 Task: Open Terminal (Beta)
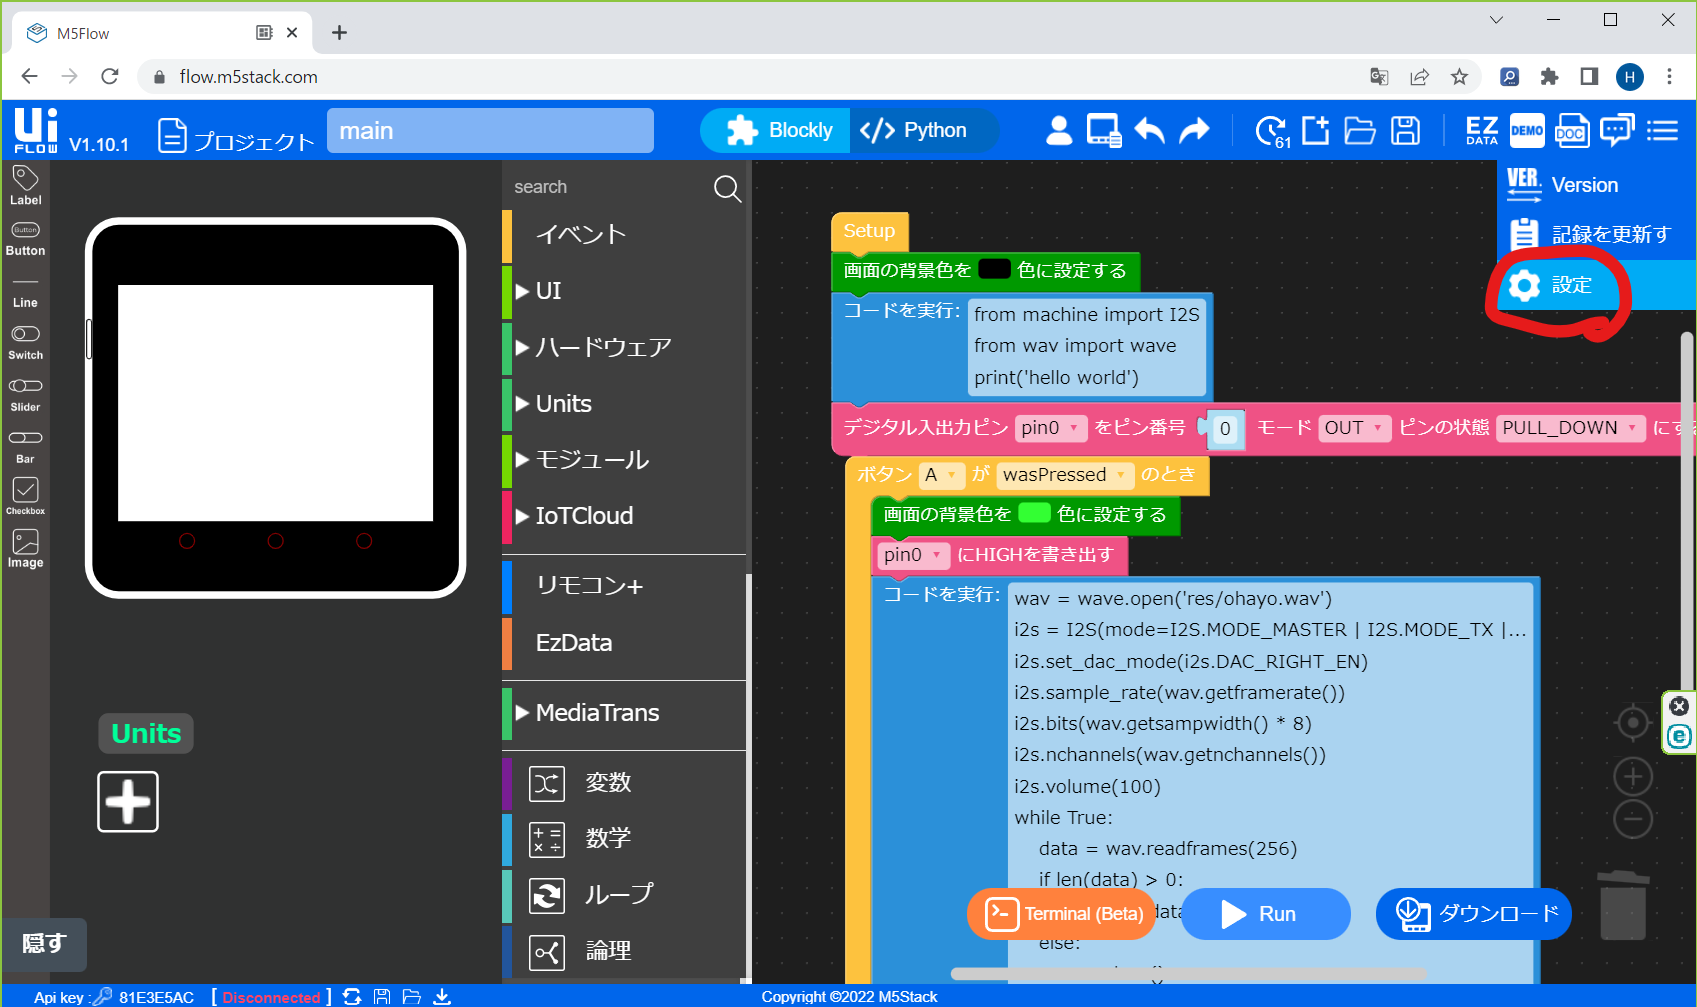1062,914
